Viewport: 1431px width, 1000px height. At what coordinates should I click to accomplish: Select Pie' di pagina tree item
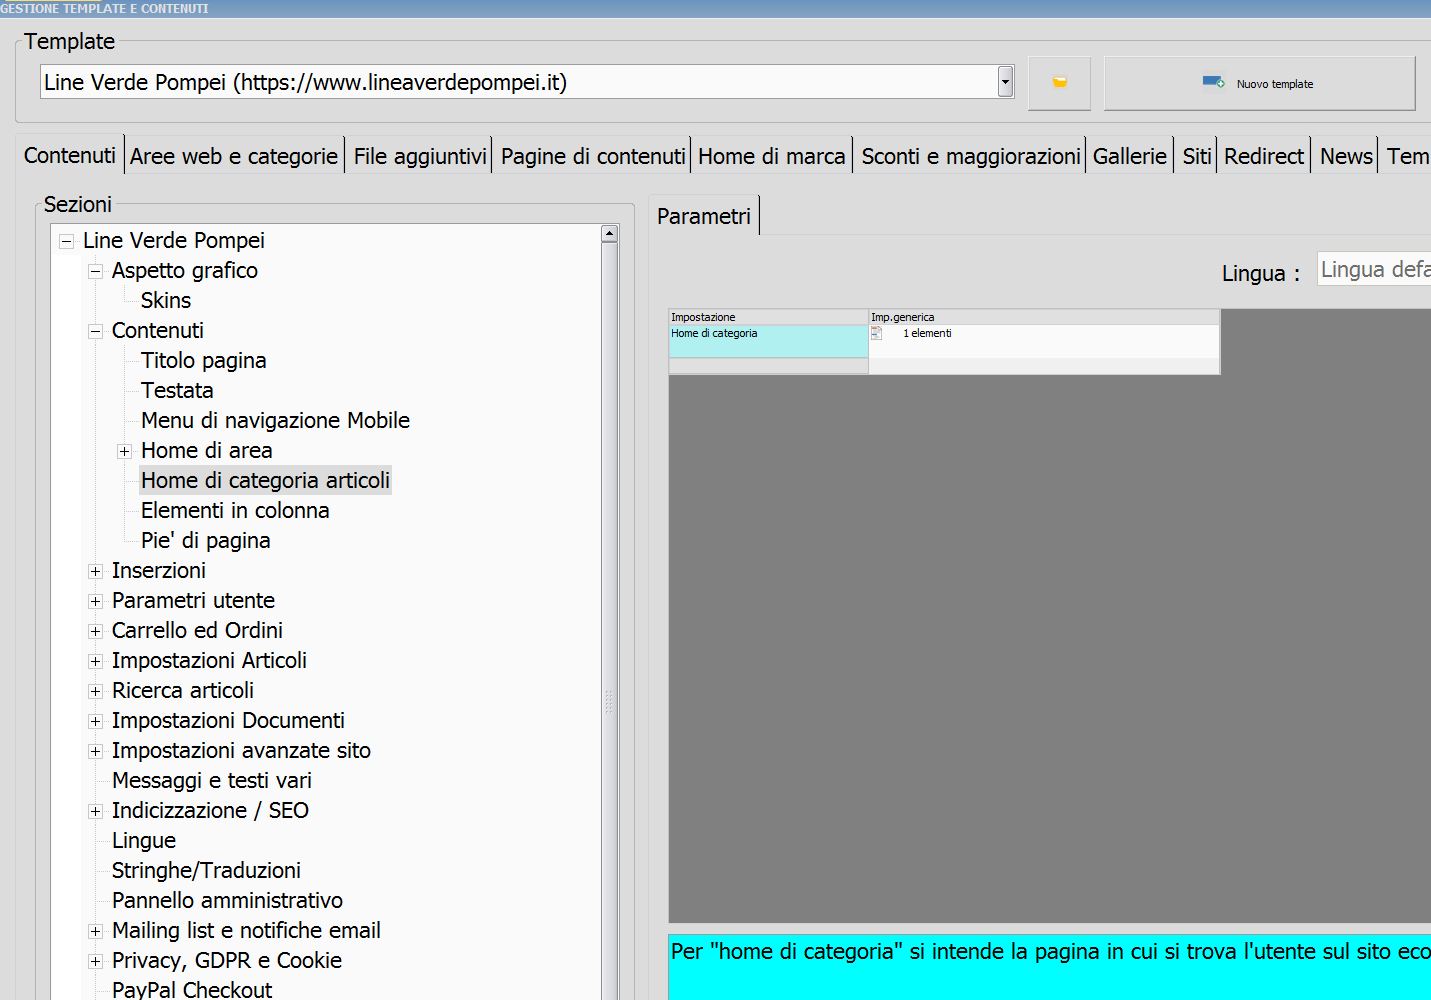pos(206,540)
